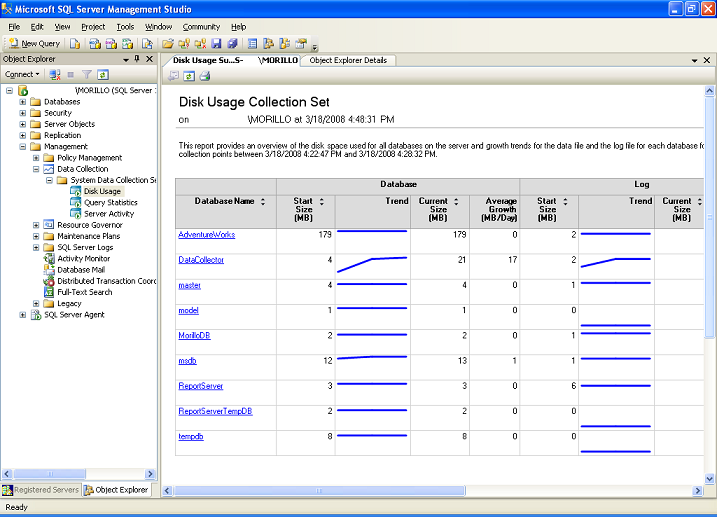The width and height of the screenshot is (717, 517).
Task: Click the MORILLO server node icon
Action: tap(23, 91)
